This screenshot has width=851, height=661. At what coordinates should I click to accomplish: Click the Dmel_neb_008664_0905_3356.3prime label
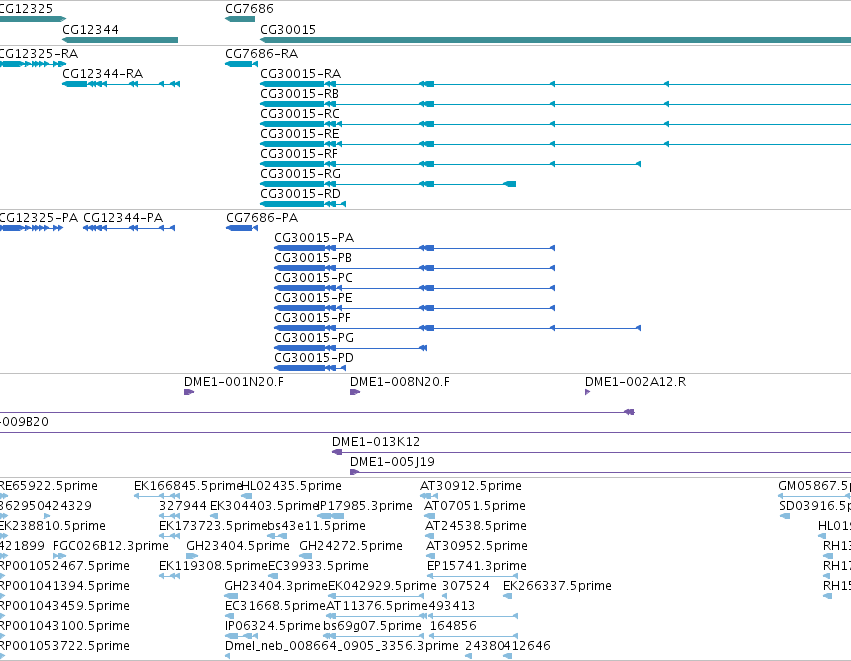pyautogui.click(x=342, y=647)
